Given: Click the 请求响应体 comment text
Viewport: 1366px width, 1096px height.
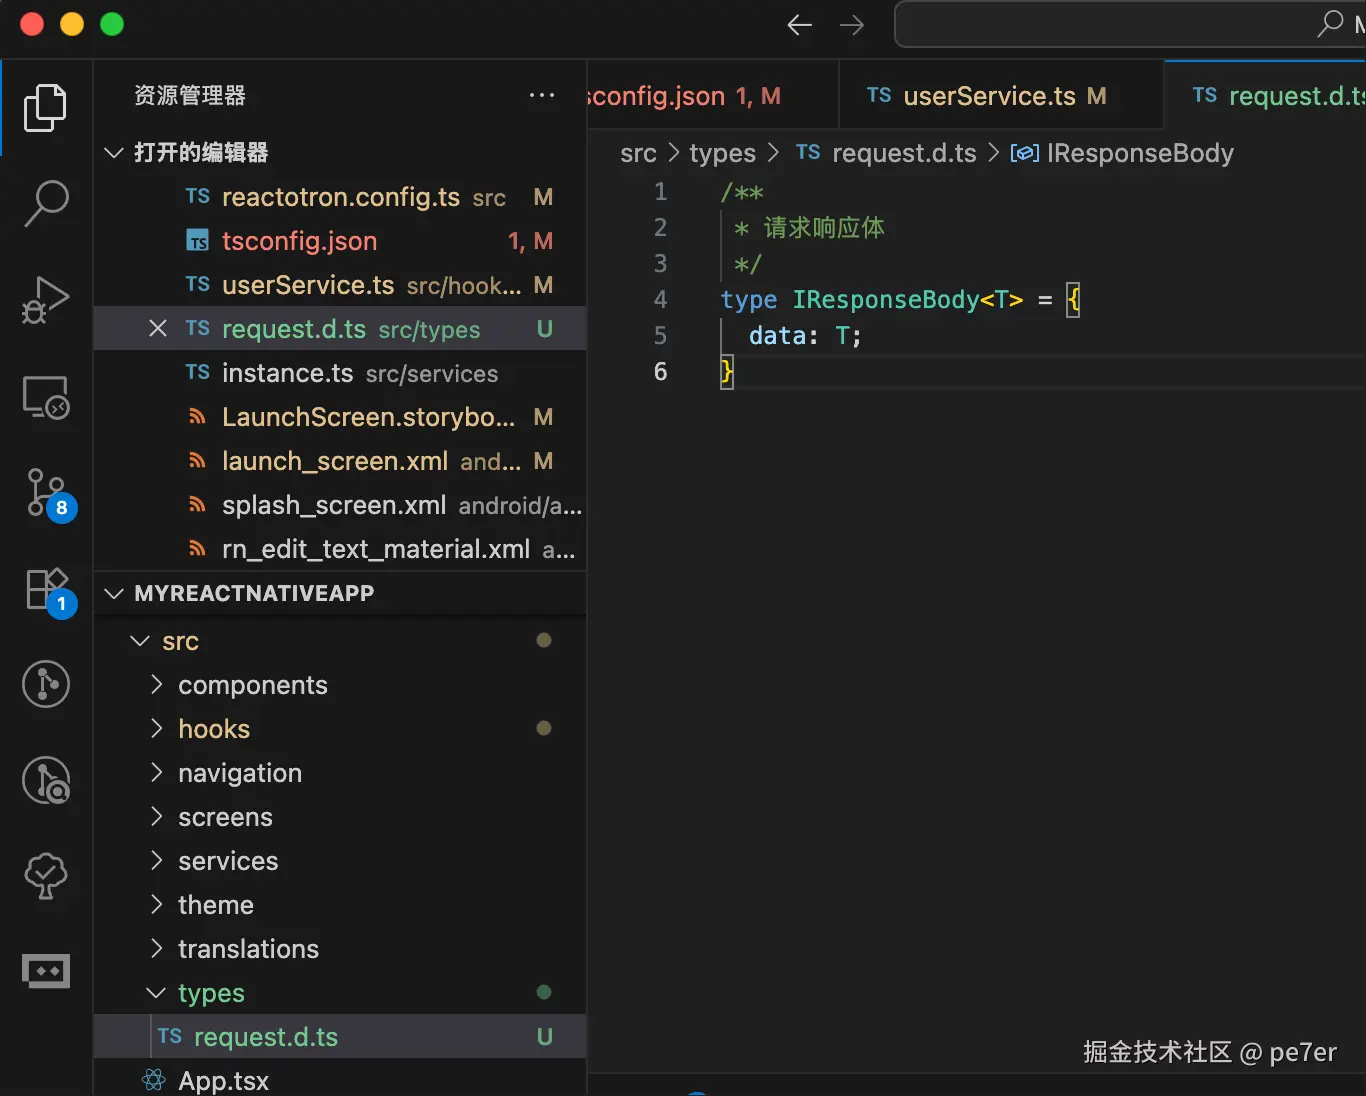Looking at the screenshot, I should 824,227.
